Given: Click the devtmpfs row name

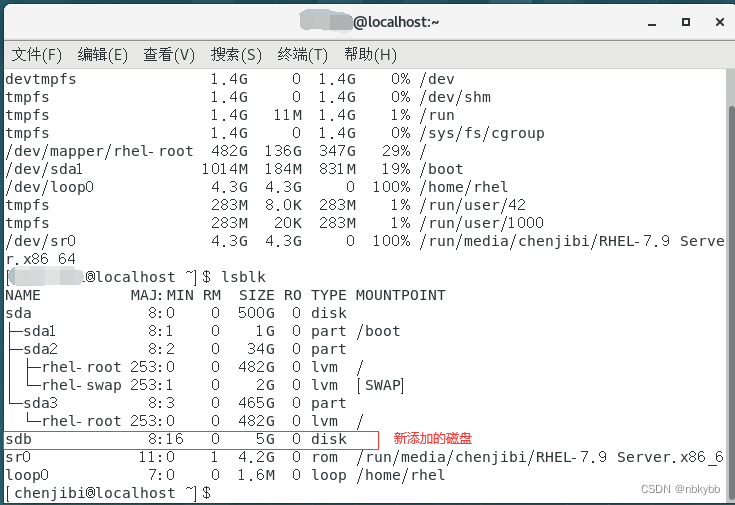Looking at the screenshot, I should (41, 79).
